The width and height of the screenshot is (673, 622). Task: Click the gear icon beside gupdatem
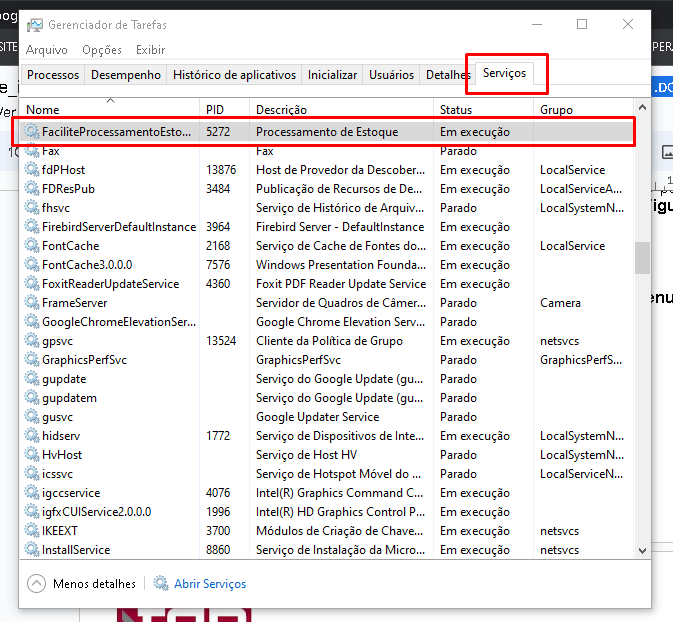pyautogui.click(x=32, y=397)
